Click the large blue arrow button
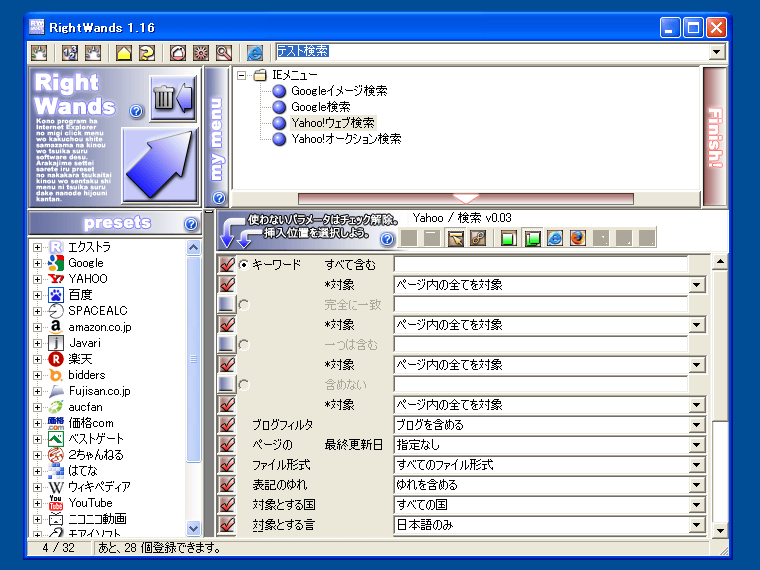Screen dimensions: 760x570 click(160, 165)
